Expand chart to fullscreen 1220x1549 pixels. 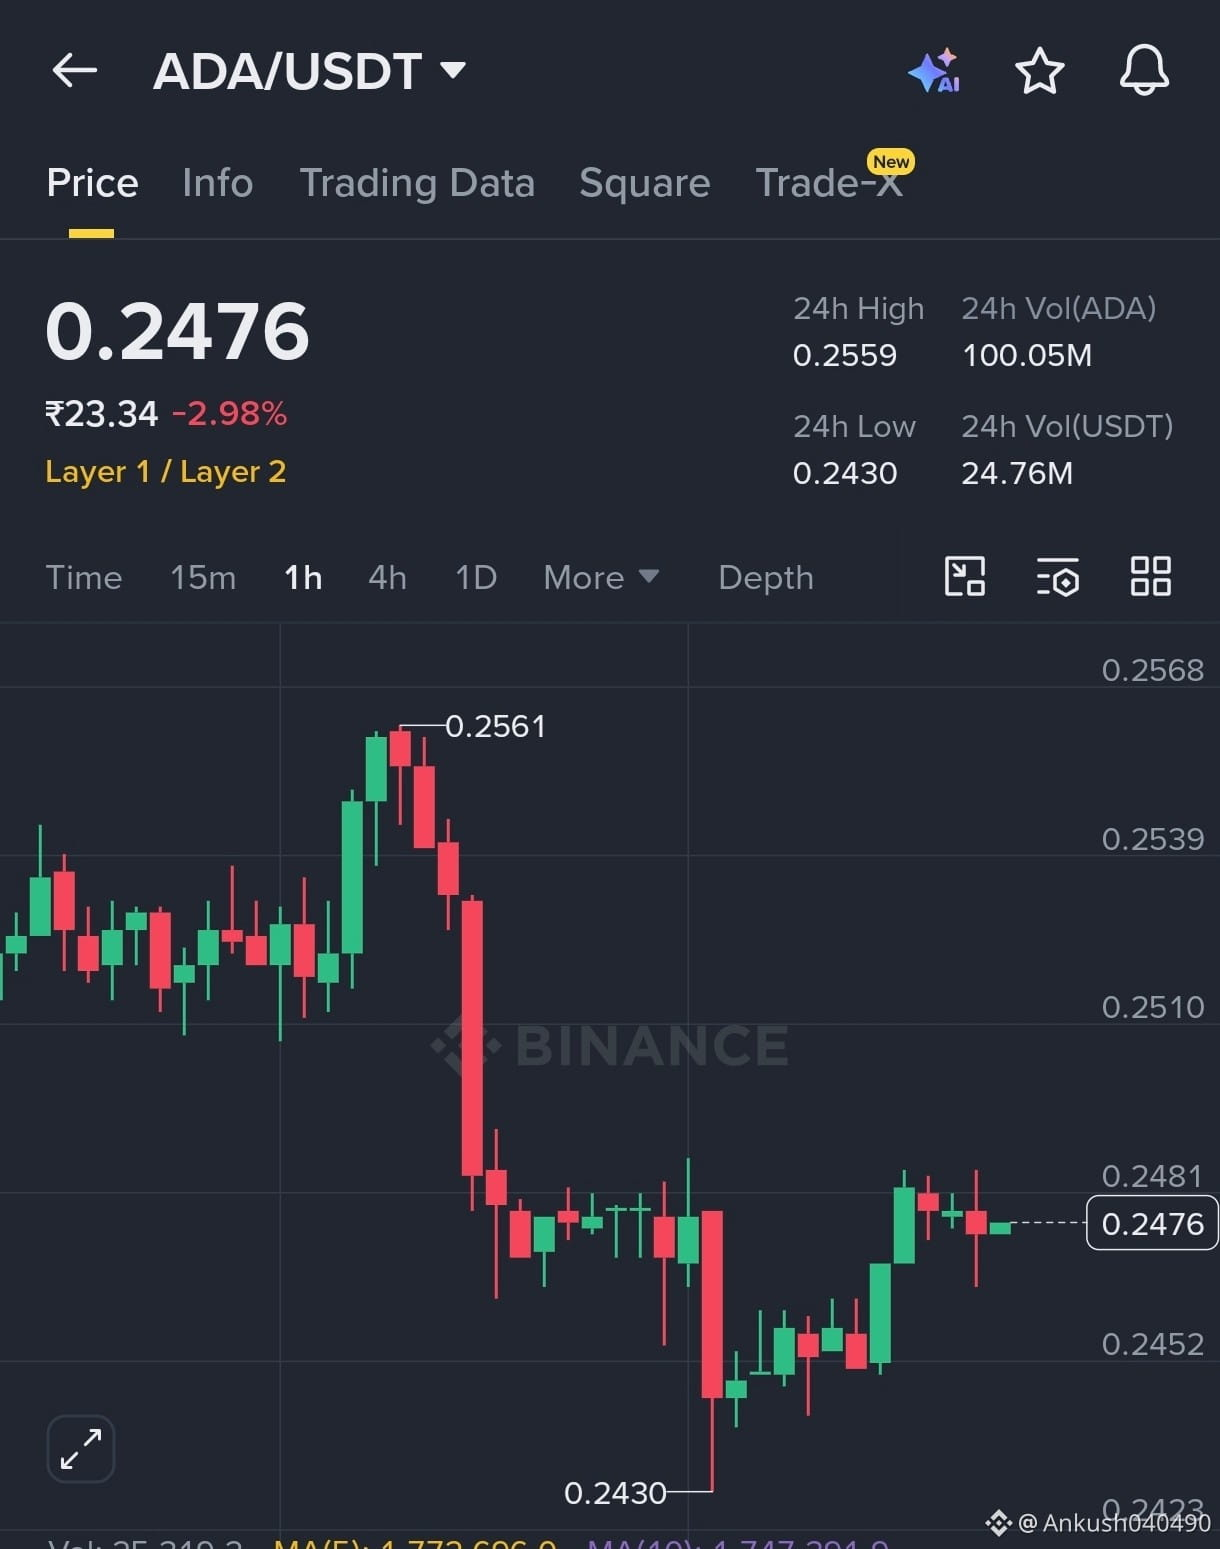point(81,1448)
